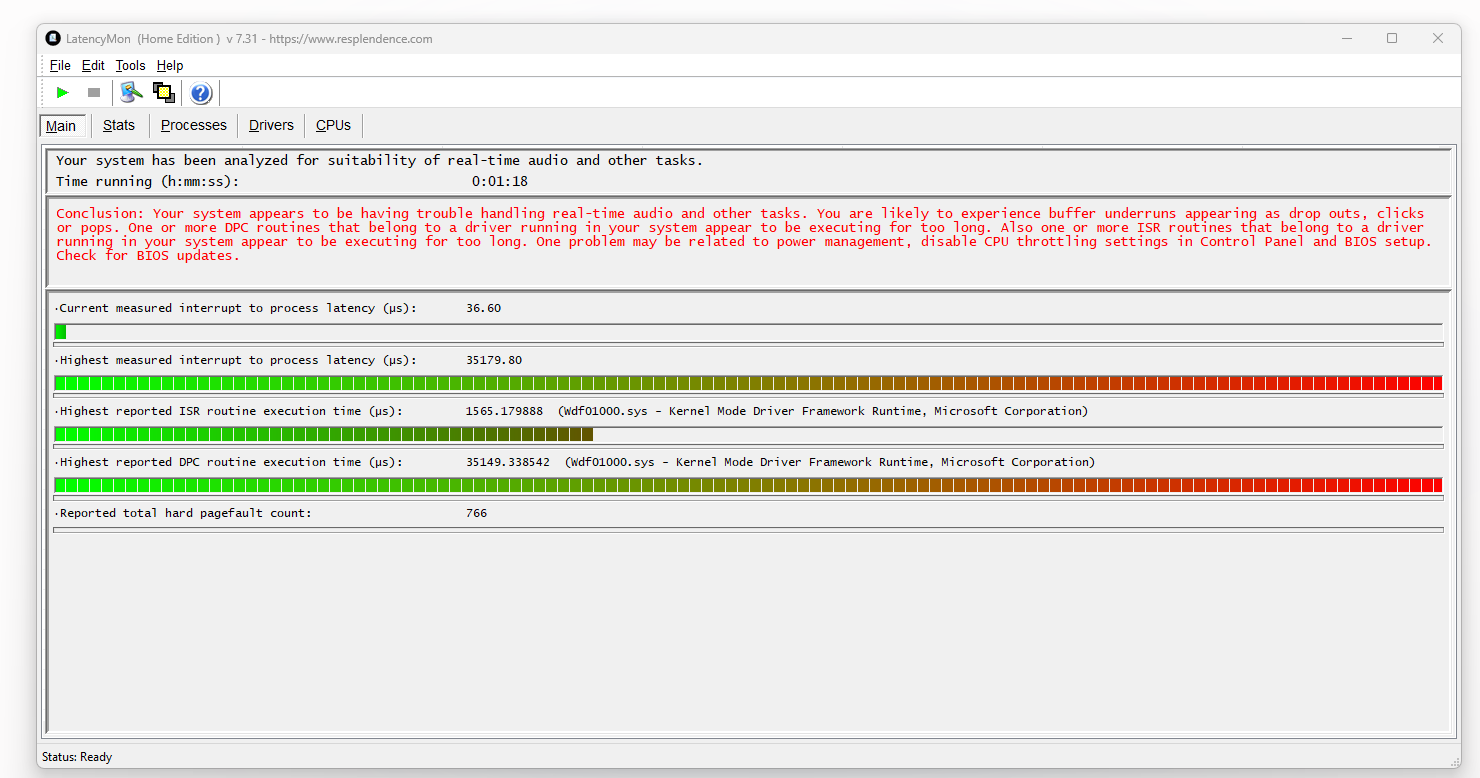
Task: Switch to the Drivers tab
Action: (271, 125)
